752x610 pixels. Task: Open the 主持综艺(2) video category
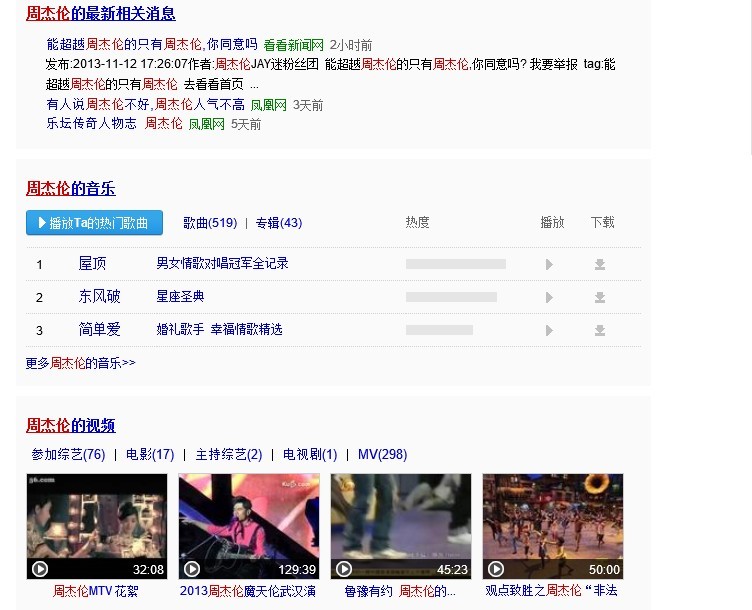pos(229,454)
